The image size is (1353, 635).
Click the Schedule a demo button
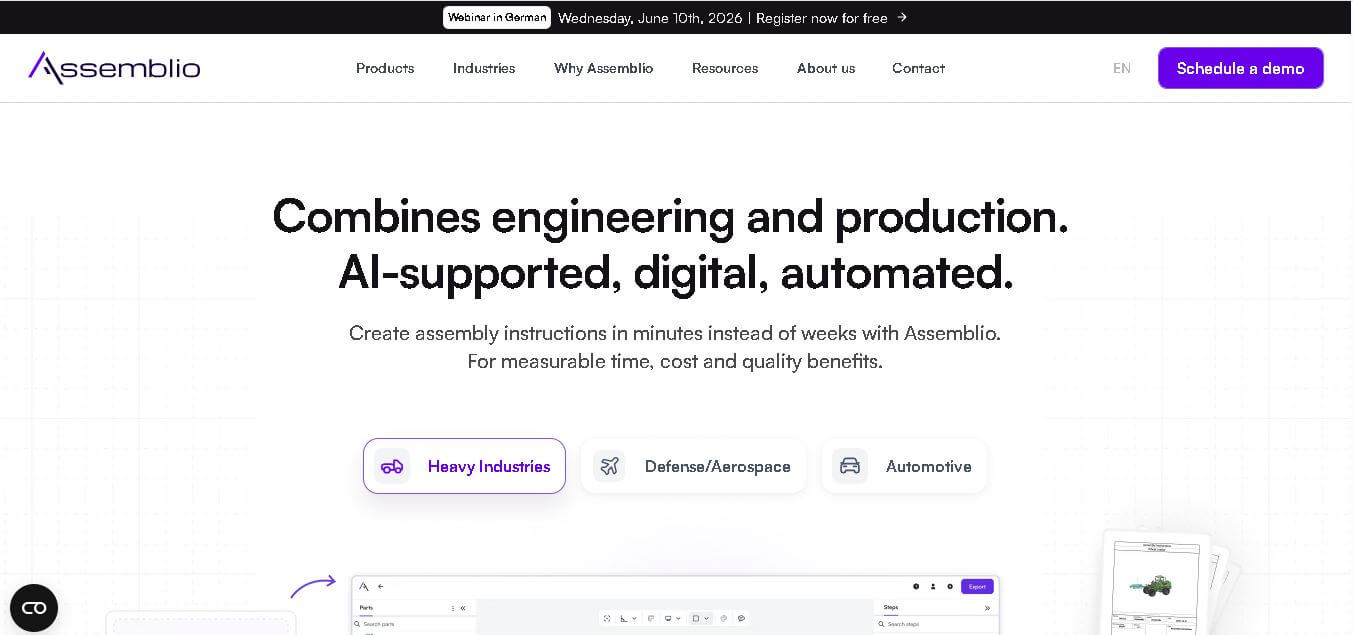1240,68
